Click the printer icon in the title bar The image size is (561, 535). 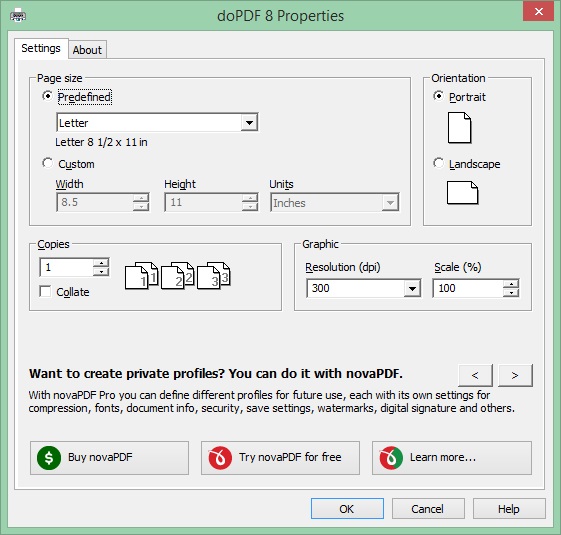18,16
